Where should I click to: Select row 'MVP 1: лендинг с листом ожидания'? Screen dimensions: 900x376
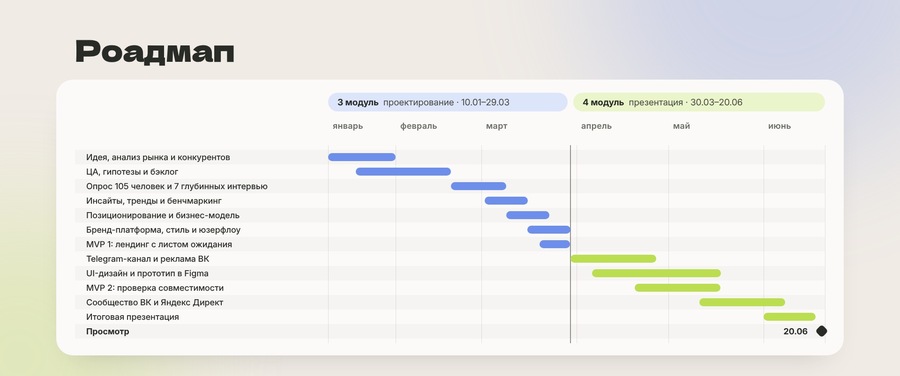click(450, 245)
